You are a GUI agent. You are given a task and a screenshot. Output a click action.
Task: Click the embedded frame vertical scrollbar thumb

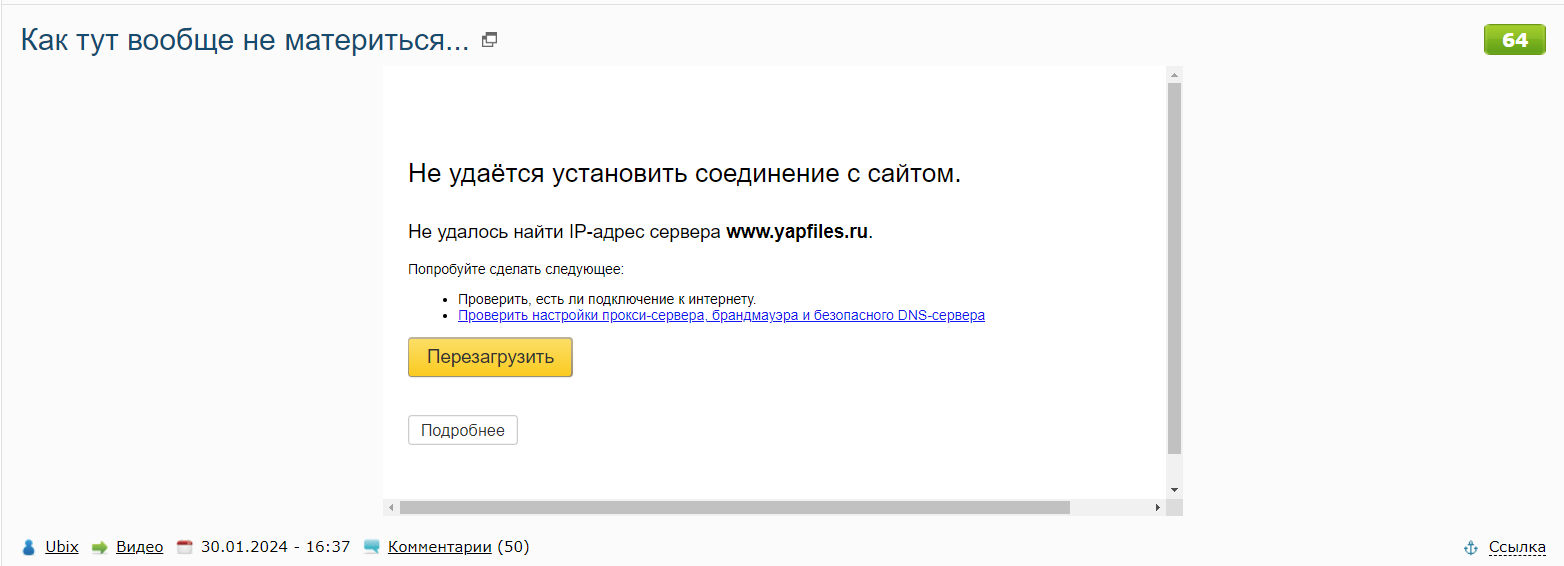tap(1175, 270)
